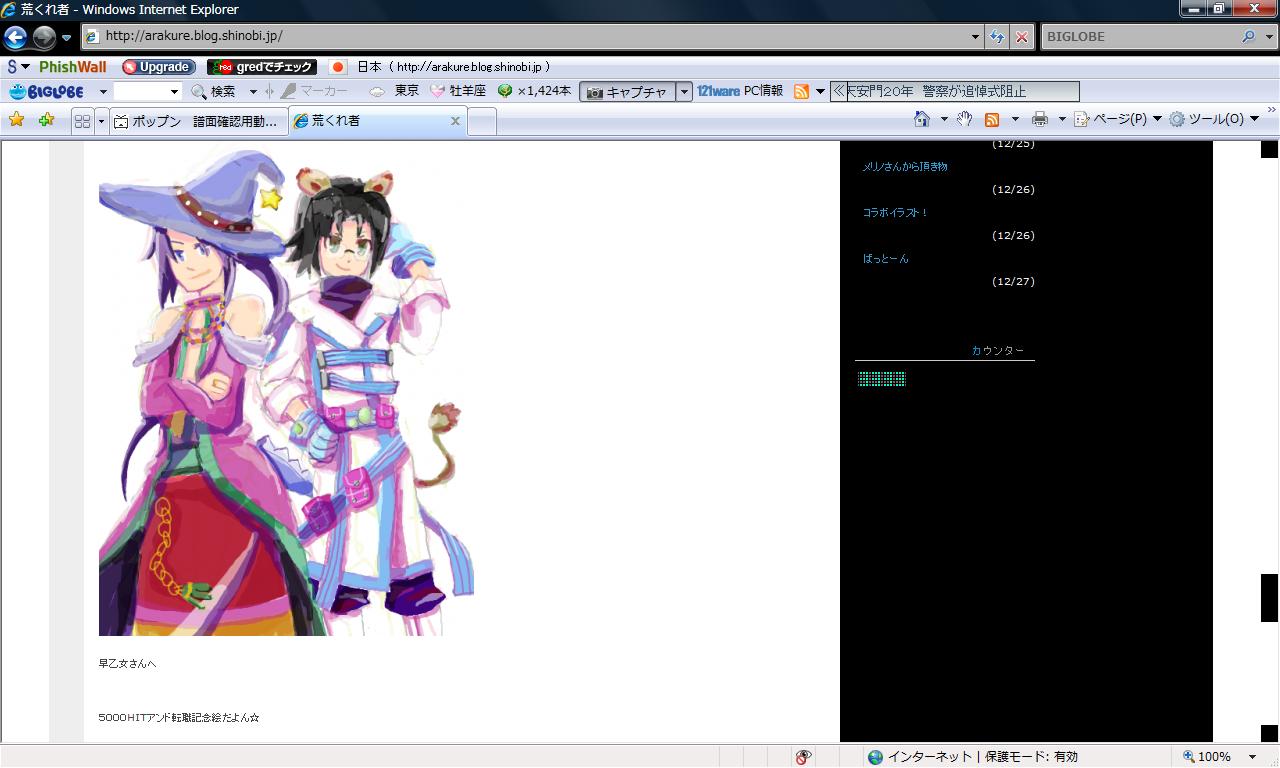Viewport: 1280px width, 768px height.
Task: Go back with the blue Back arrow
Action: coord(15,37)
